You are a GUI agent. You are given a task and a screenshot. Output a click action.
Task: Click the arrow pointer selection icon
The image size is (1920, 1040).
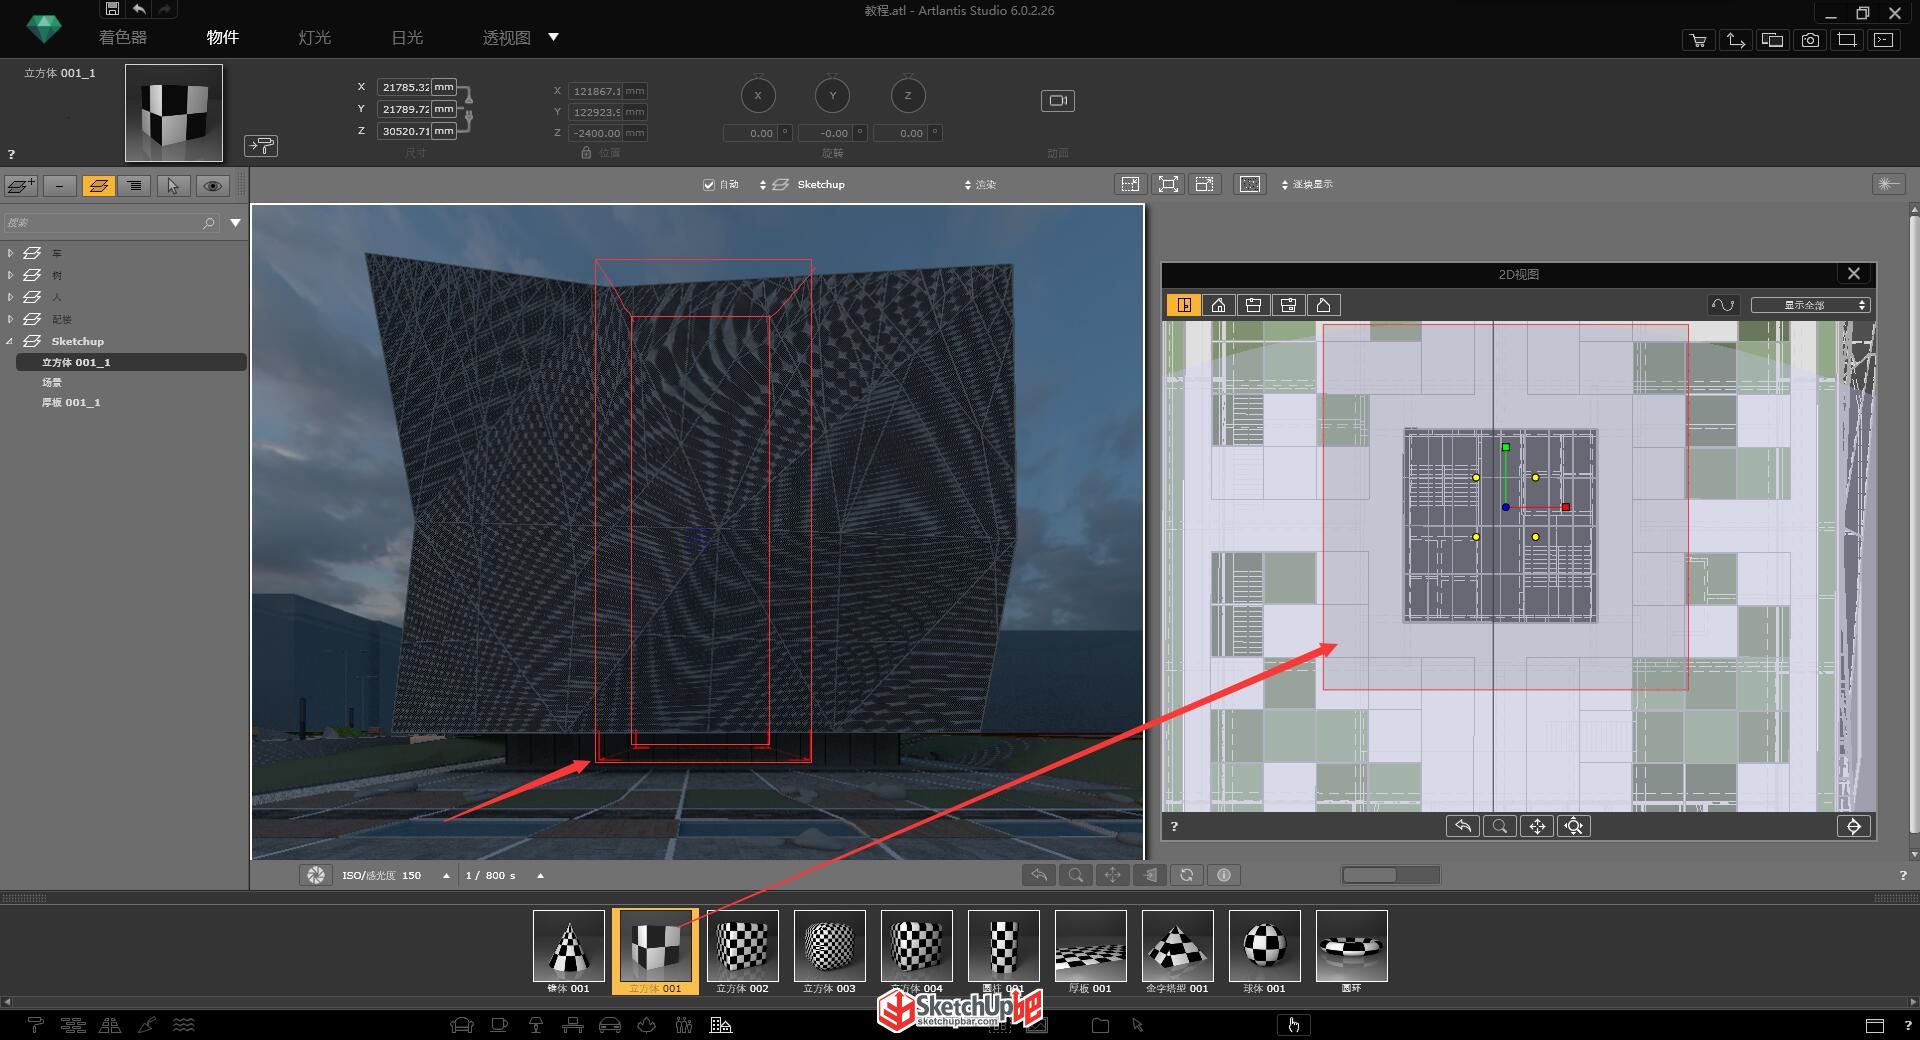point(173,185)
